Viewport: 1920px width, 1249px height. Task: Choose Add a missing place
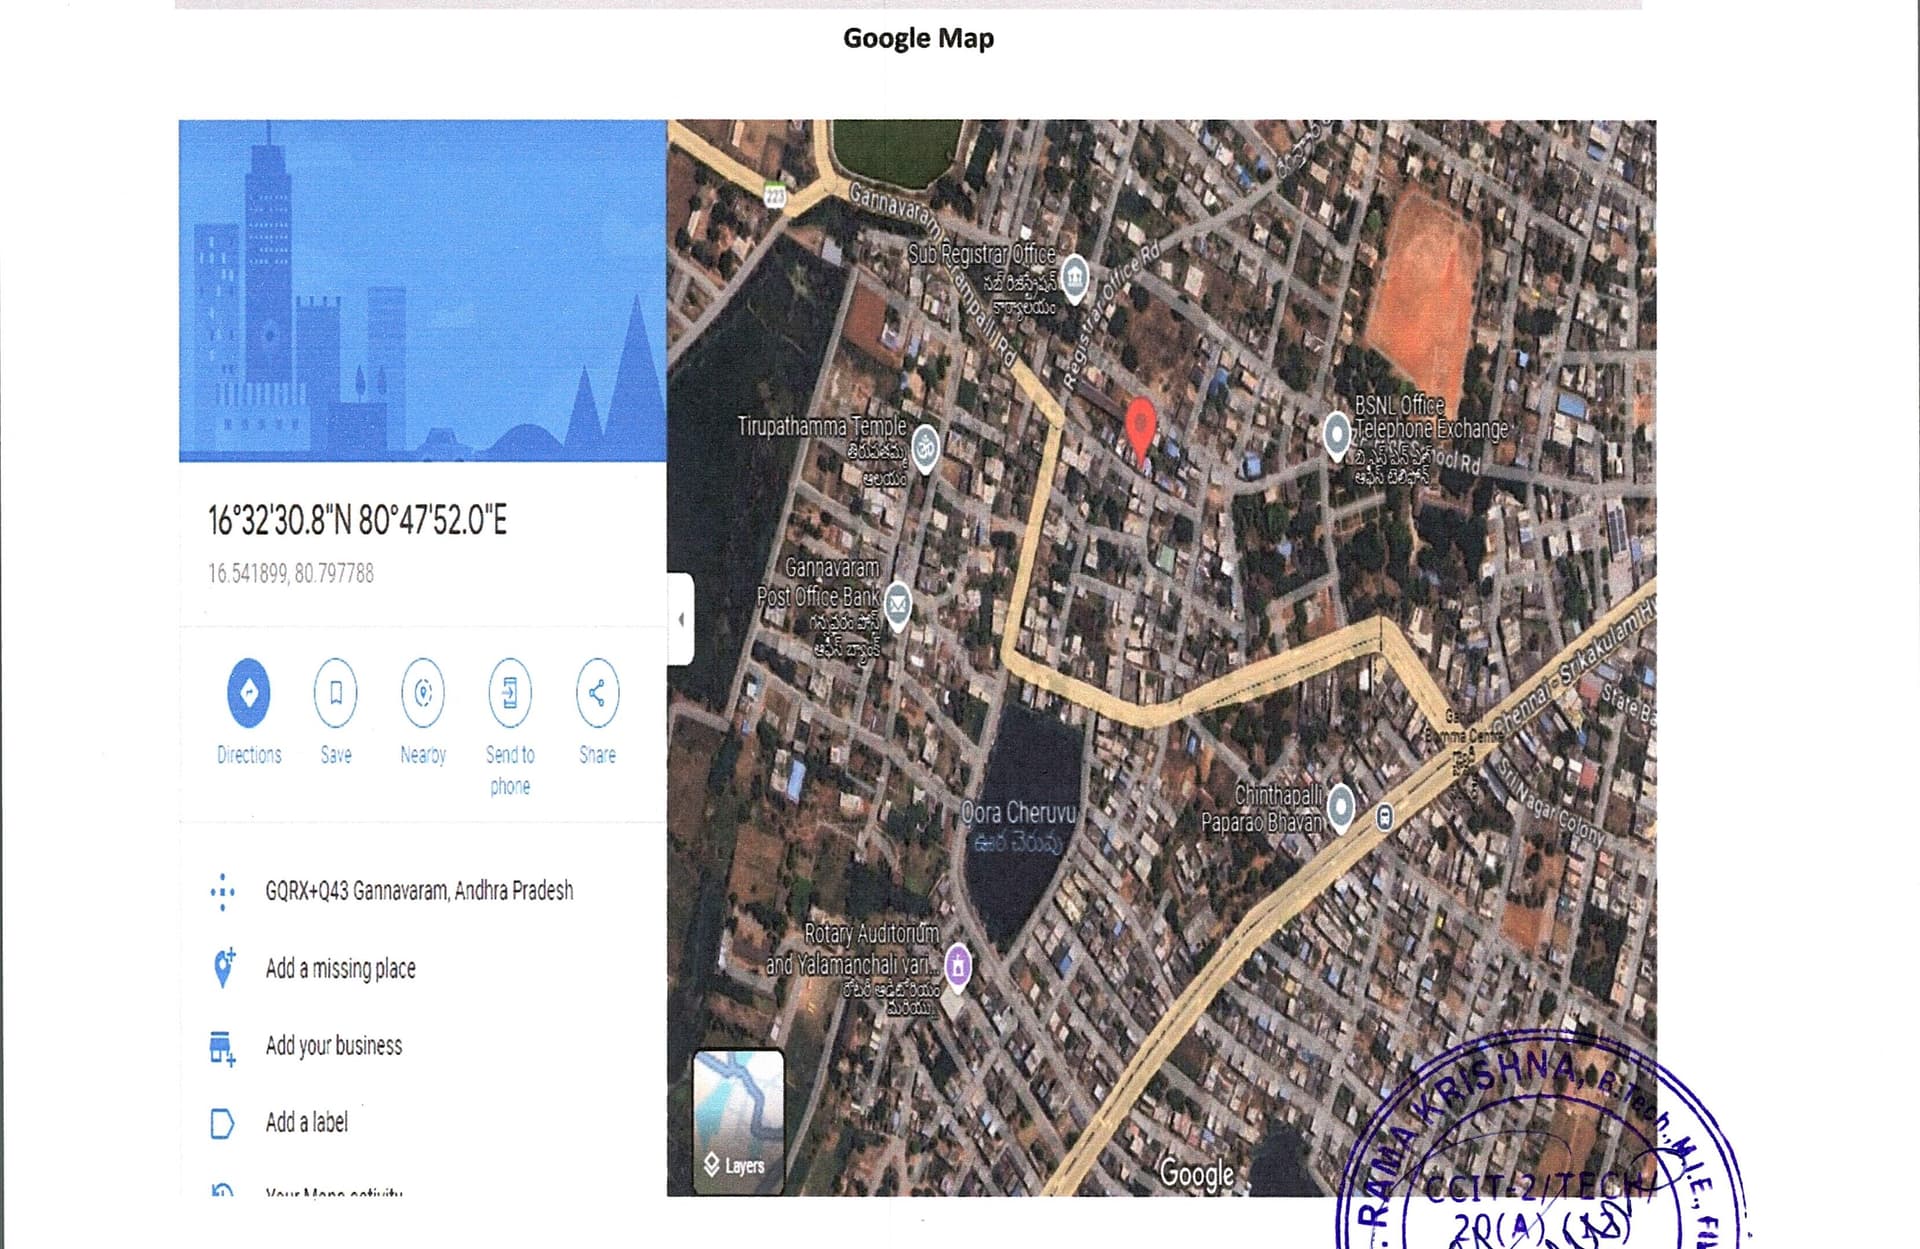[x=340, y=968]
